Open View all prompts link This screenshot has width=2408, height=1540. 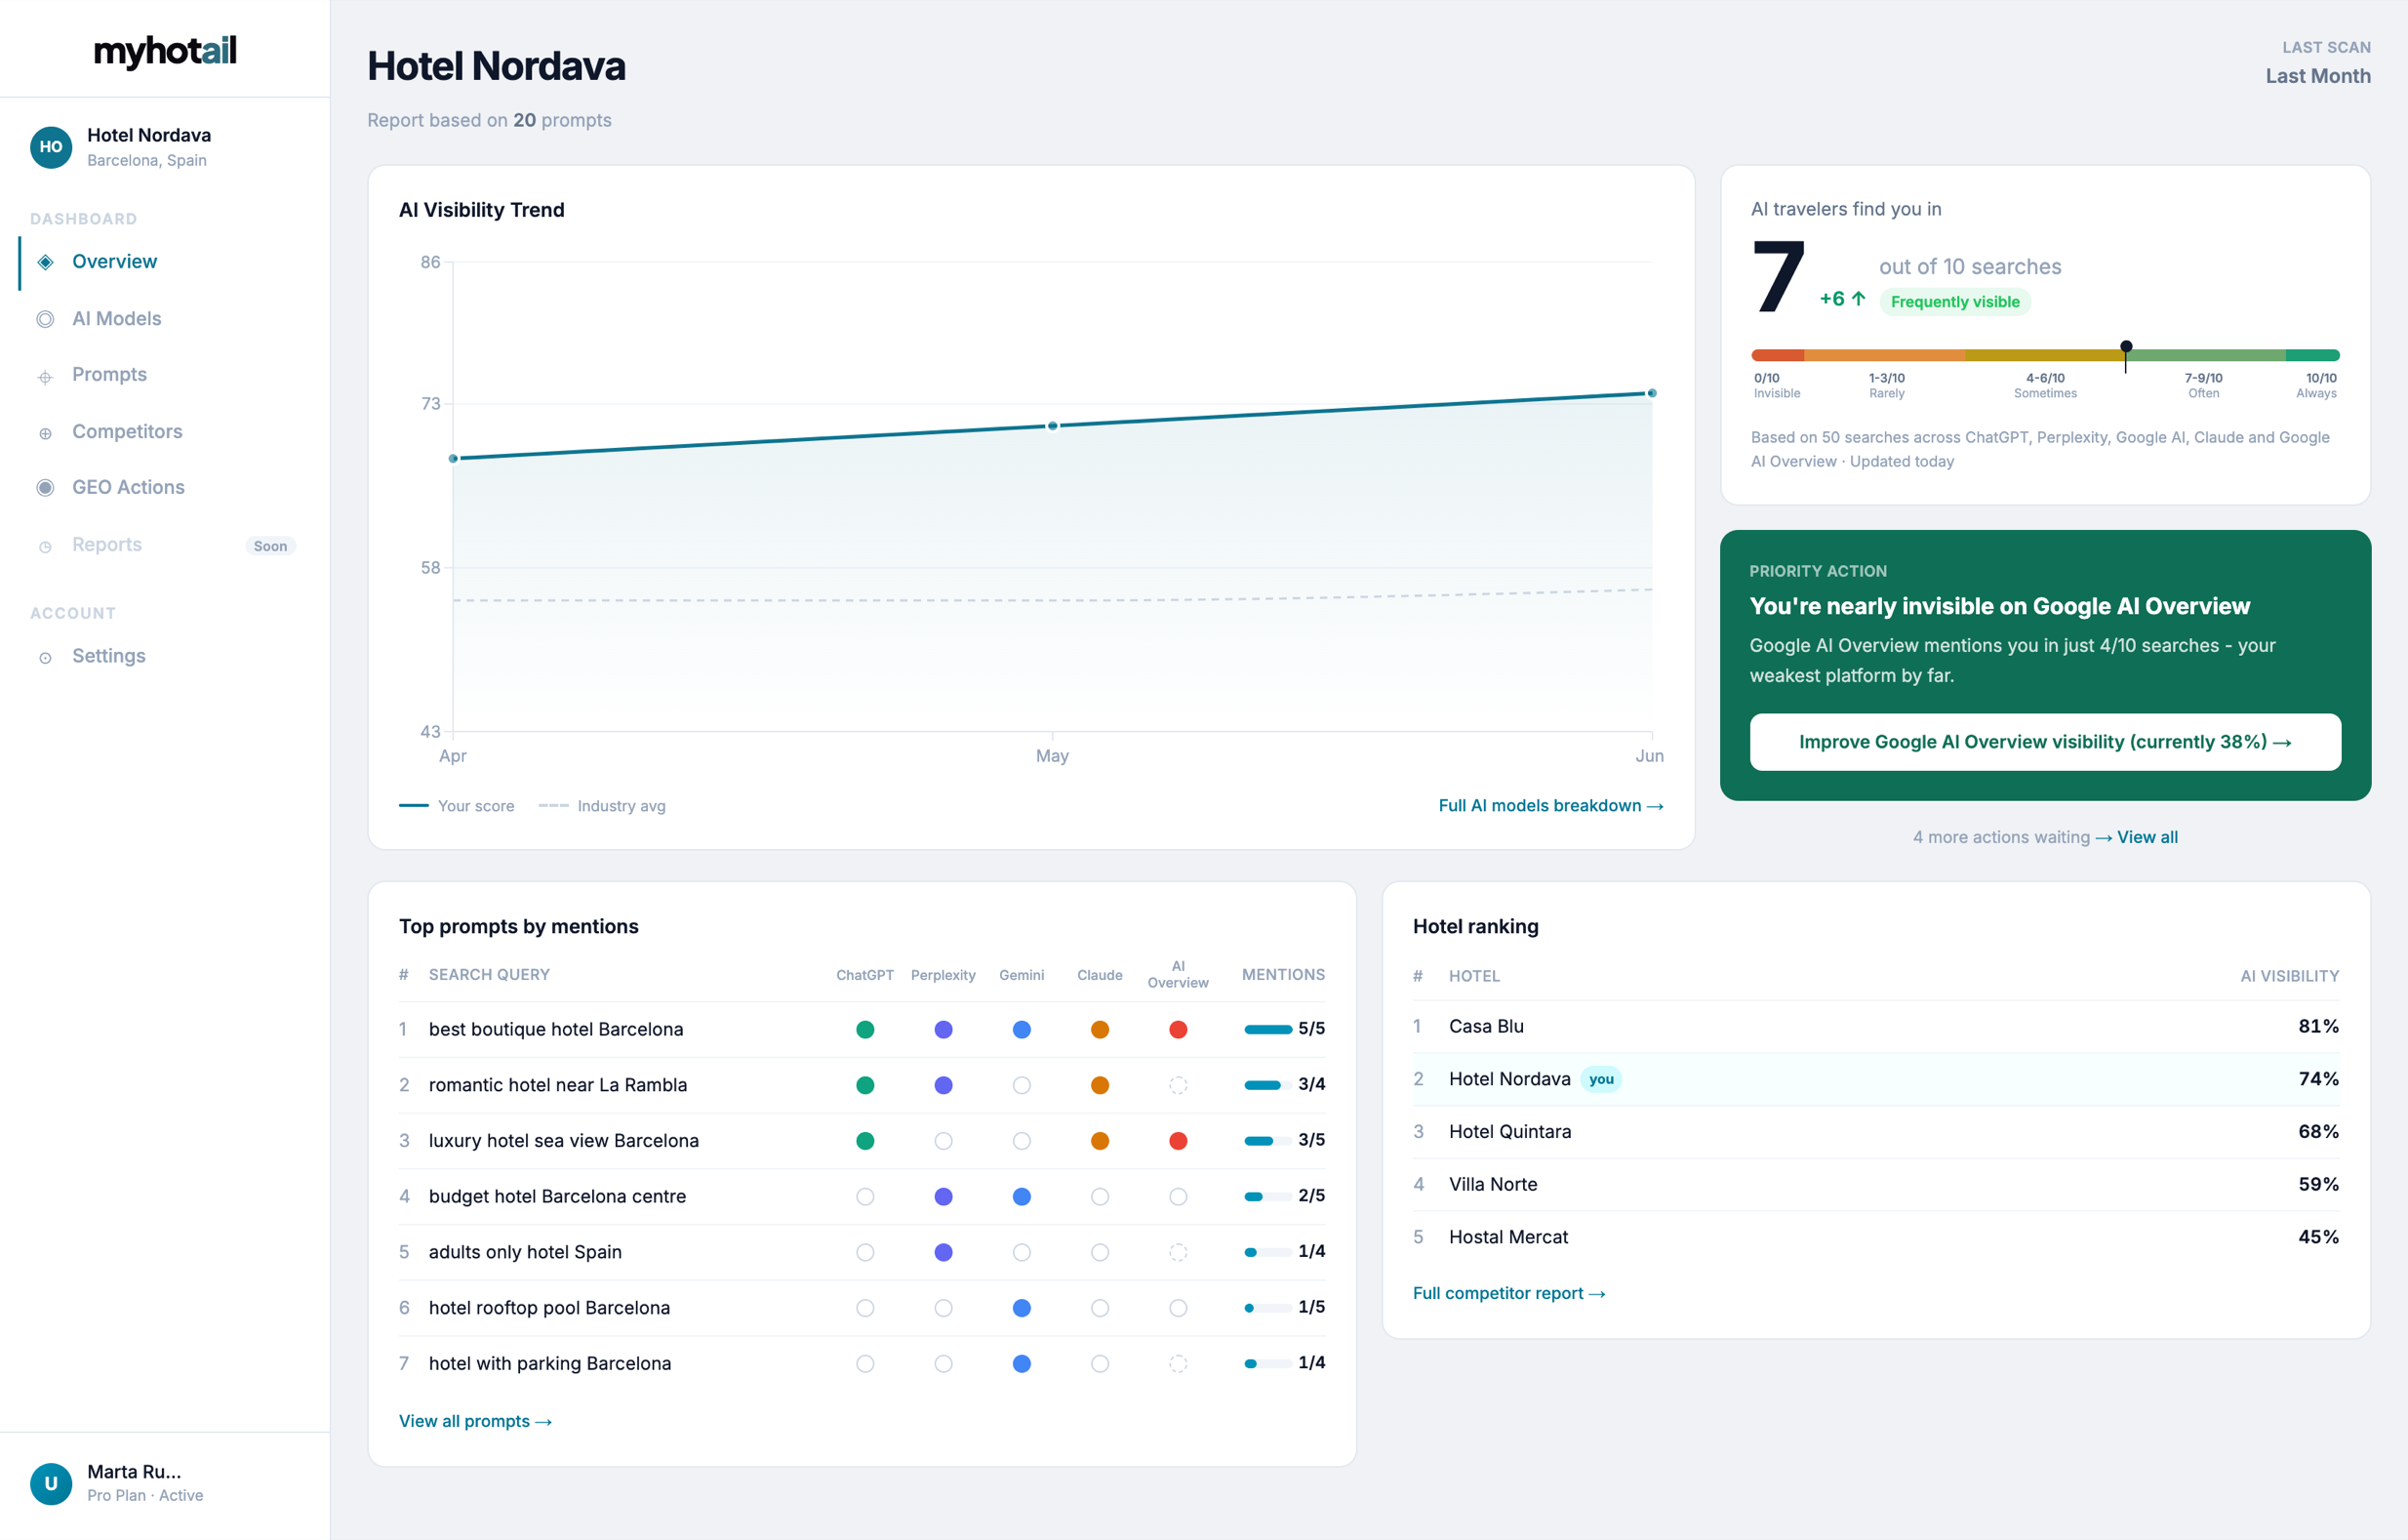(475, 1421)
